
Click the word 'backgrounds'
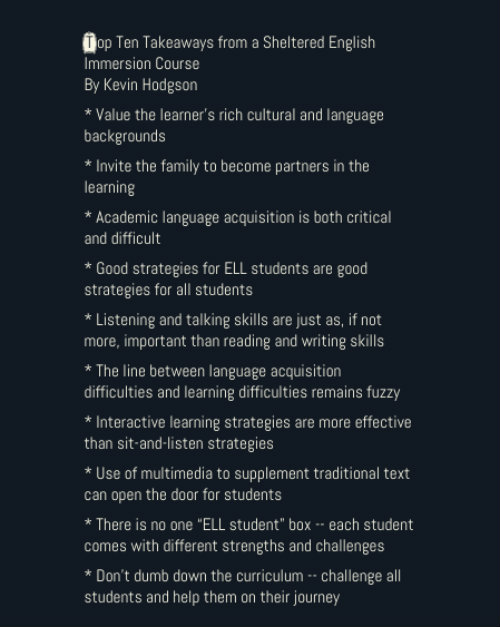click(x=125, y=136)
